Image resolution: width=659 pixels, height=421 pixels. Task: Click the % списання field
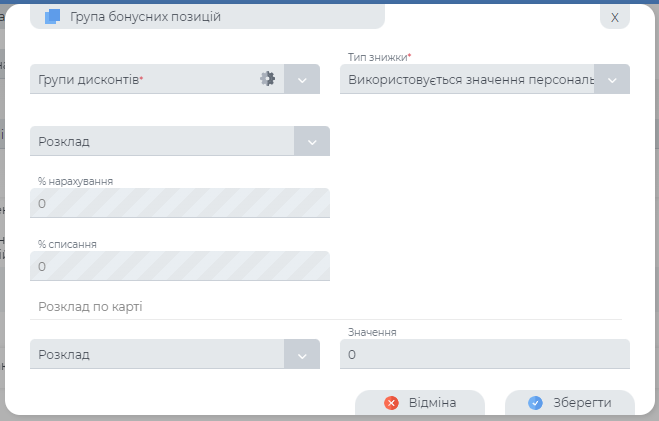click(180, 266)
